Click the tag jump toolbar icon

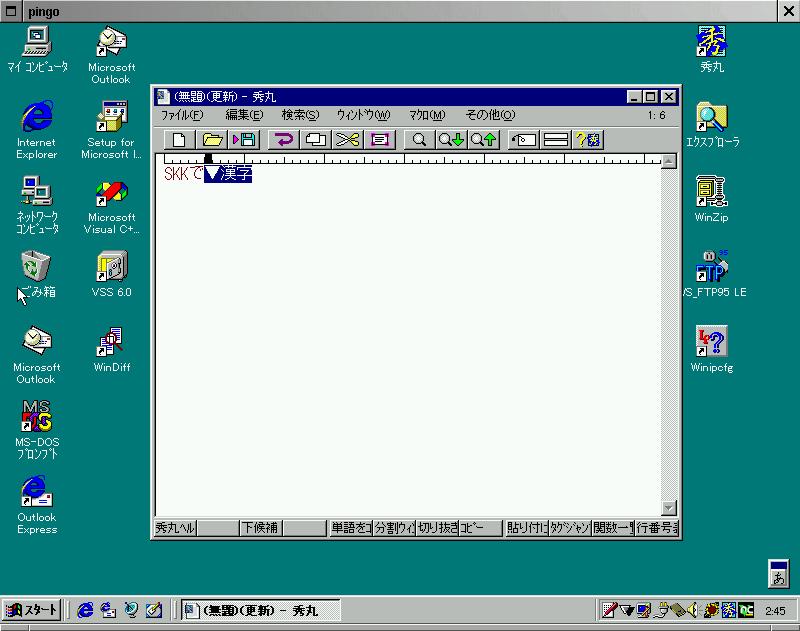click(524, 139)
